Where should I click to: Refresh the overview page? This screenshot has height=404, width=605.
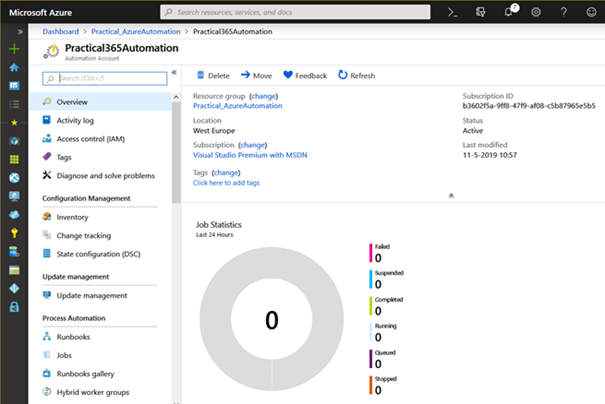point(356,75)
